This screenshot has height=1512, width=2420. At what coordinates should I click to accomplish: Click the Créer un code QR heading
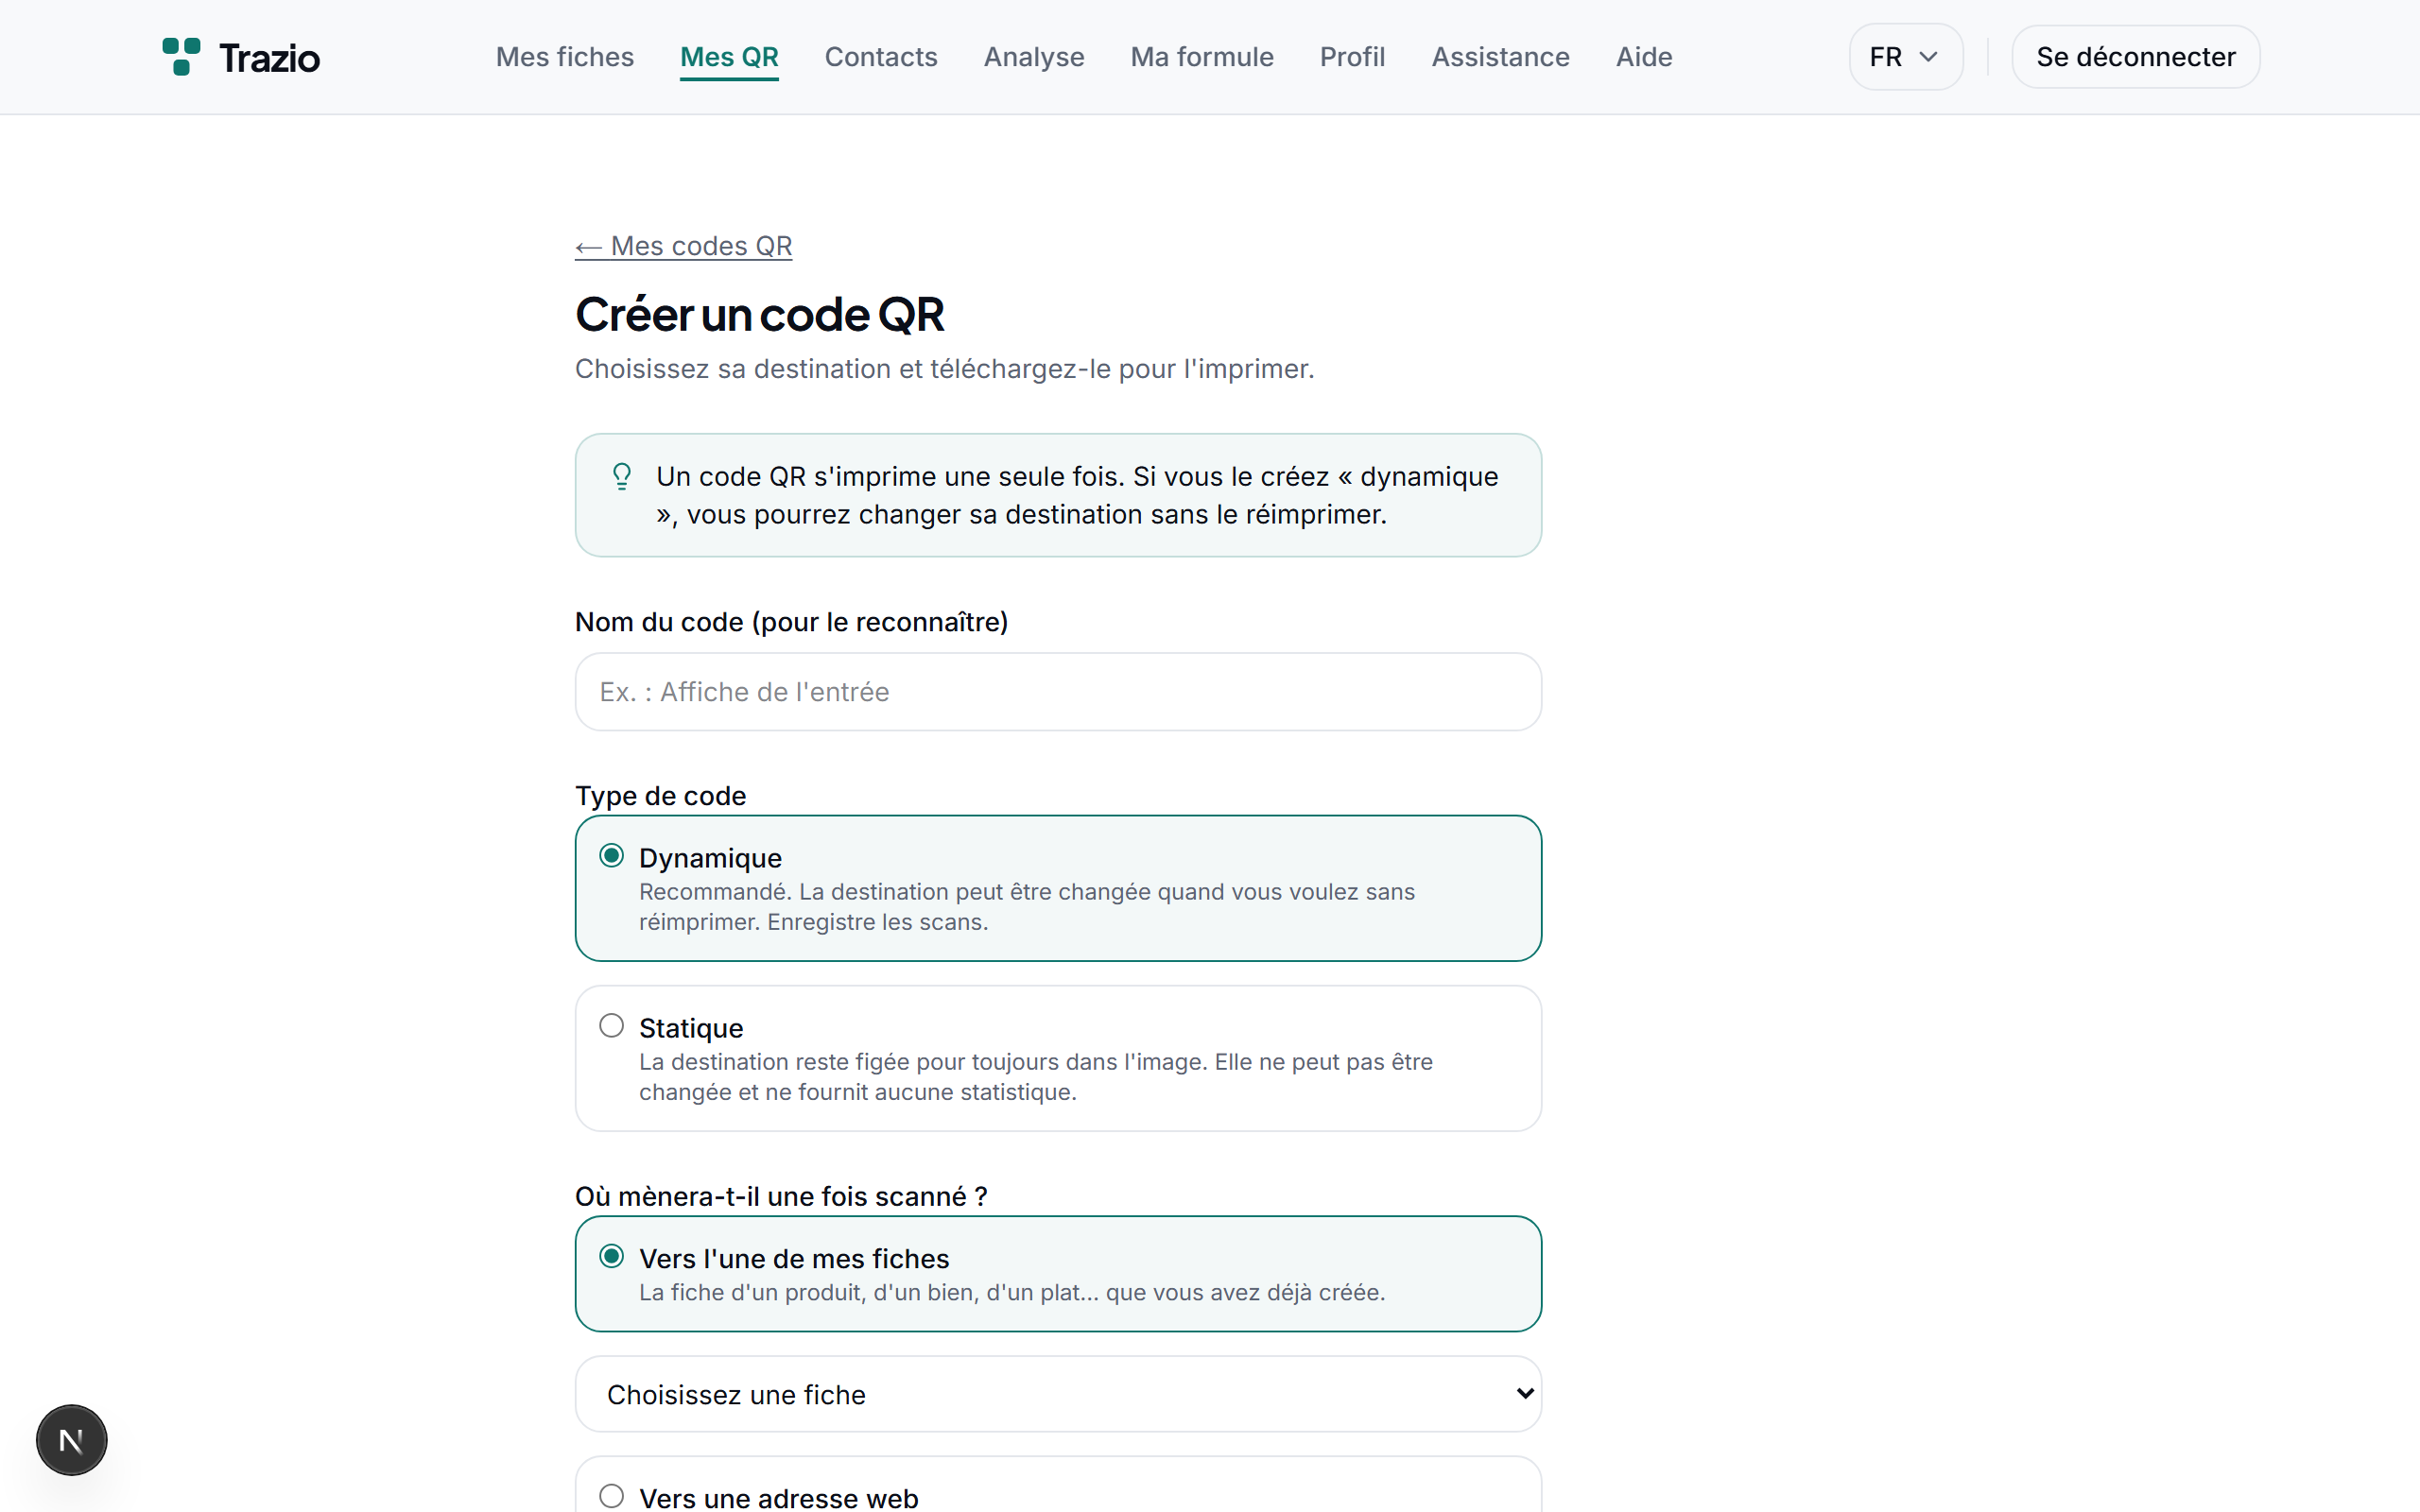759,314
